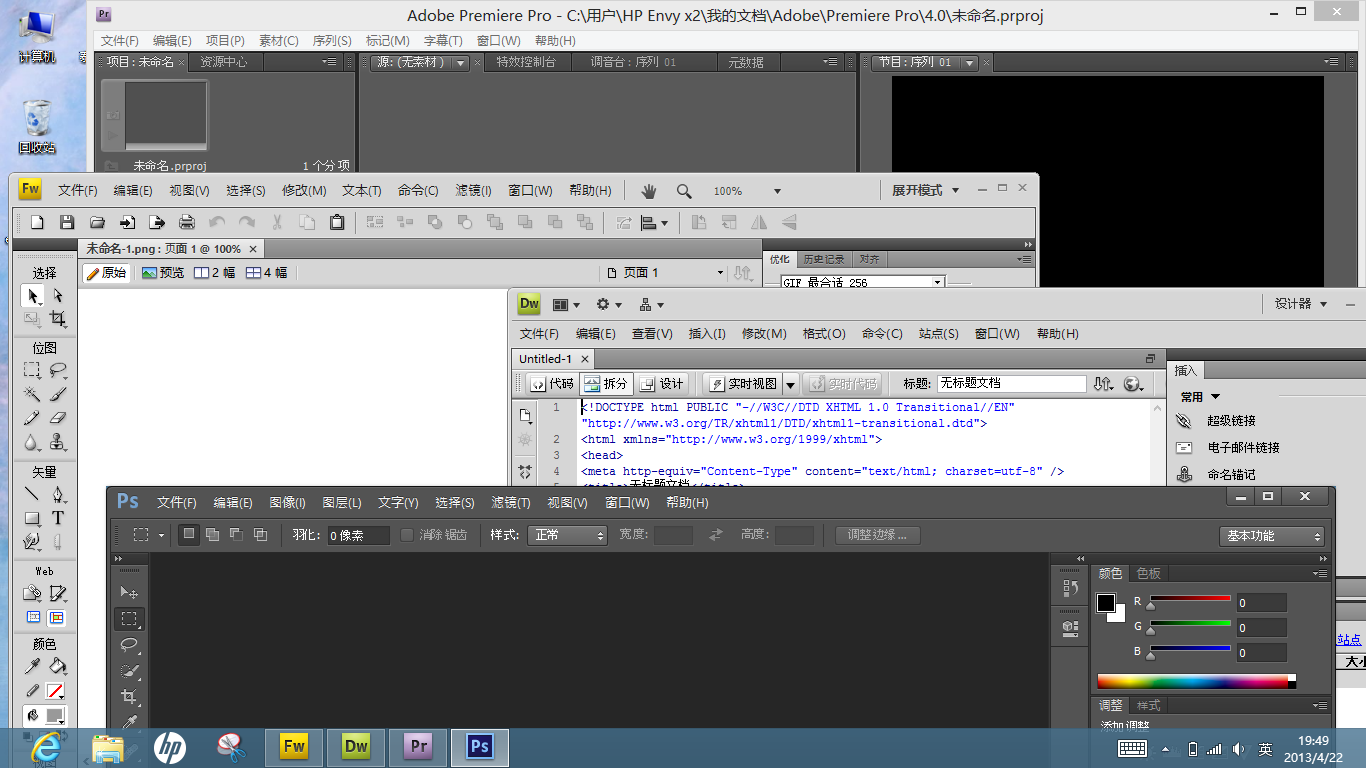Open the Photoshop Style (样式) dropdown
This screenshot has height=768, width=1366.
coord(568,535)
